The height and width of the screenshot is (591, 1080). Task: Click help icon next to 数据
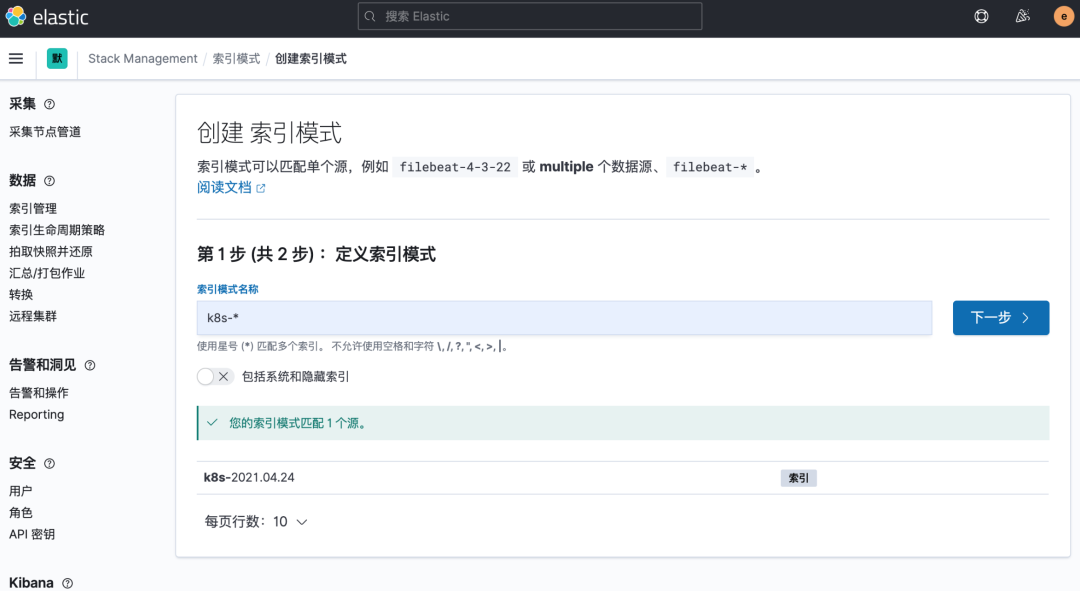pyautogui.click(x=50, y=180)
